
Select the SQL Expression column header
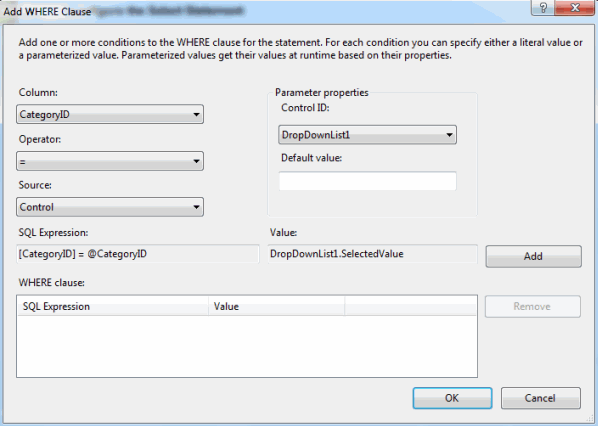click(113, 306)
